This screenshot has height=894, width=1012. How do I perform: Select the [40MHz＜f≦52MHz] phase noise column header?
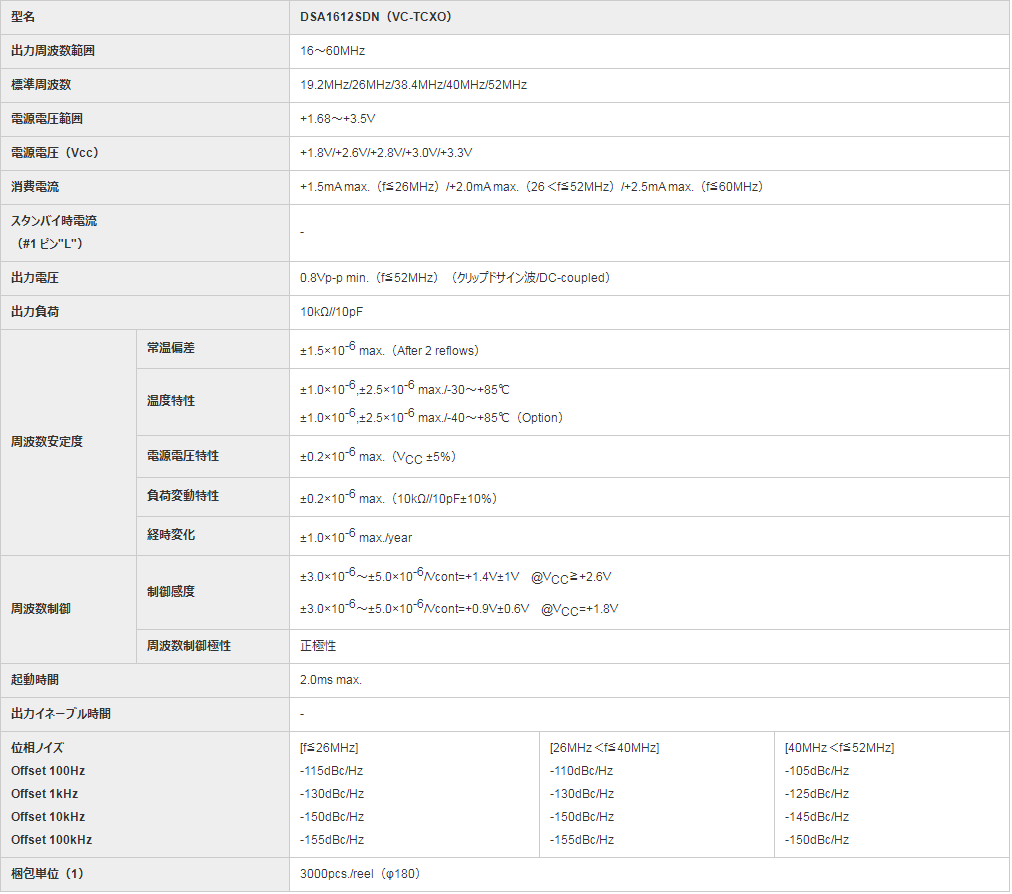[x=839, y=748]
